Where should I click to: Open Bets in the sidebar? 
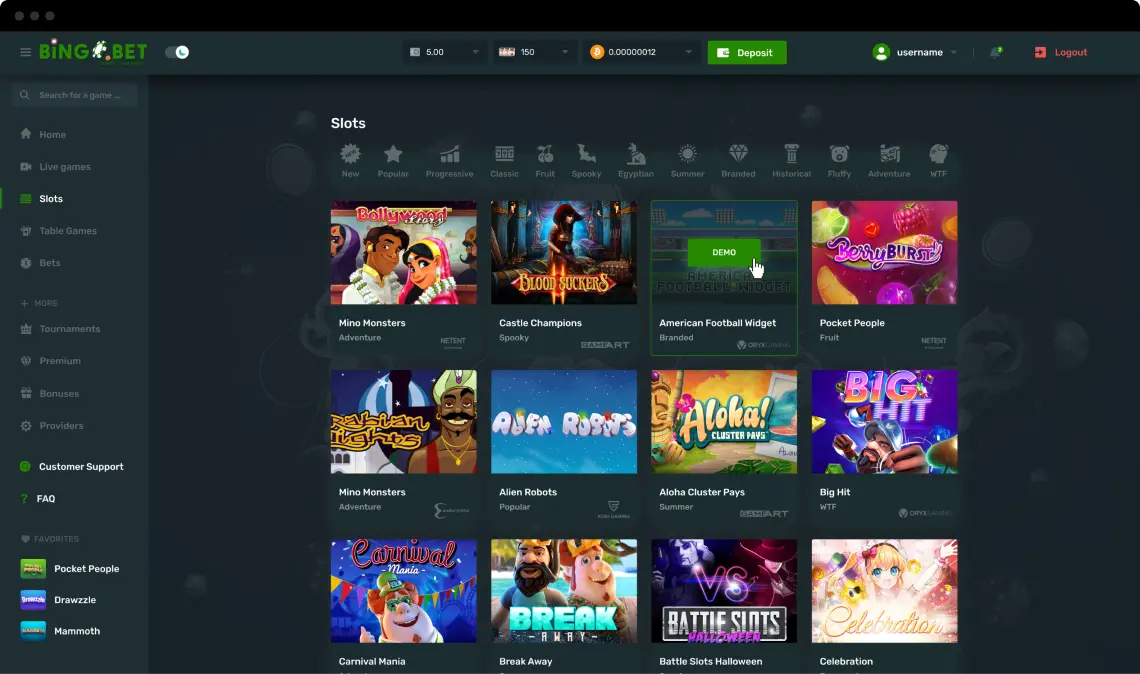[41, 262]
